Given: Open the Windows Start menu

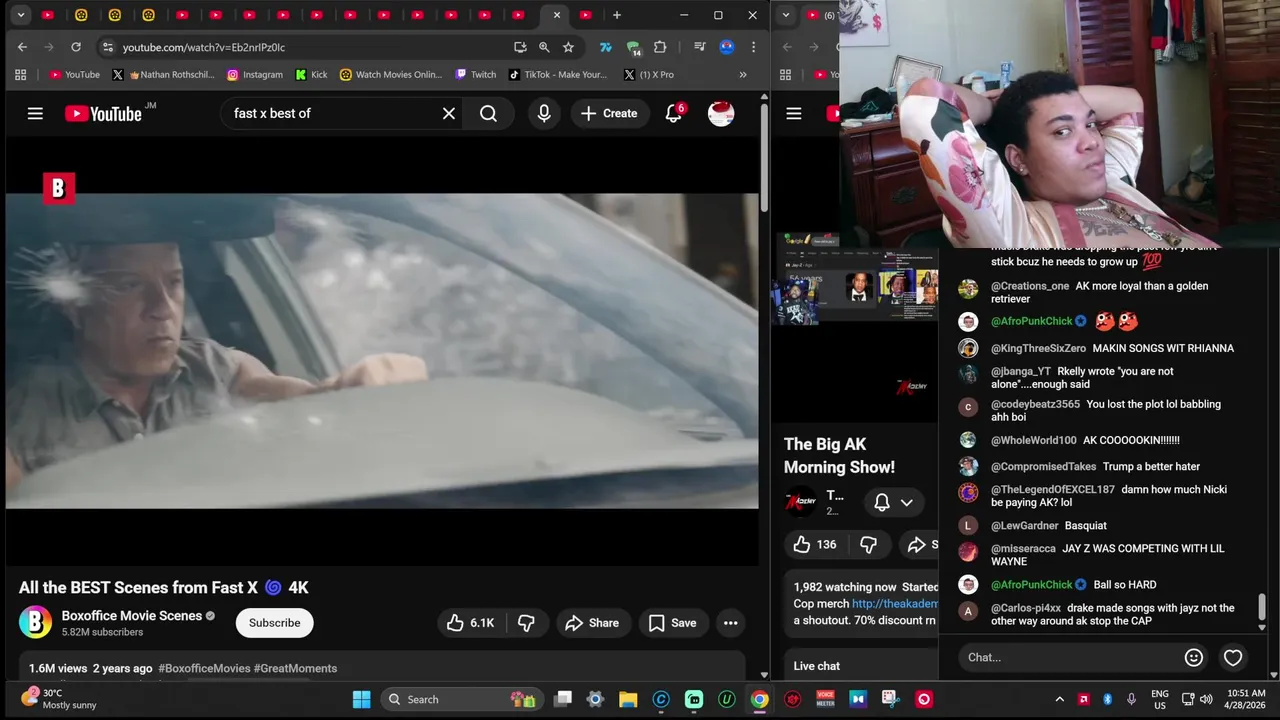Looking at the screenshot, I should pyautogui.click(x=361, y=699).
